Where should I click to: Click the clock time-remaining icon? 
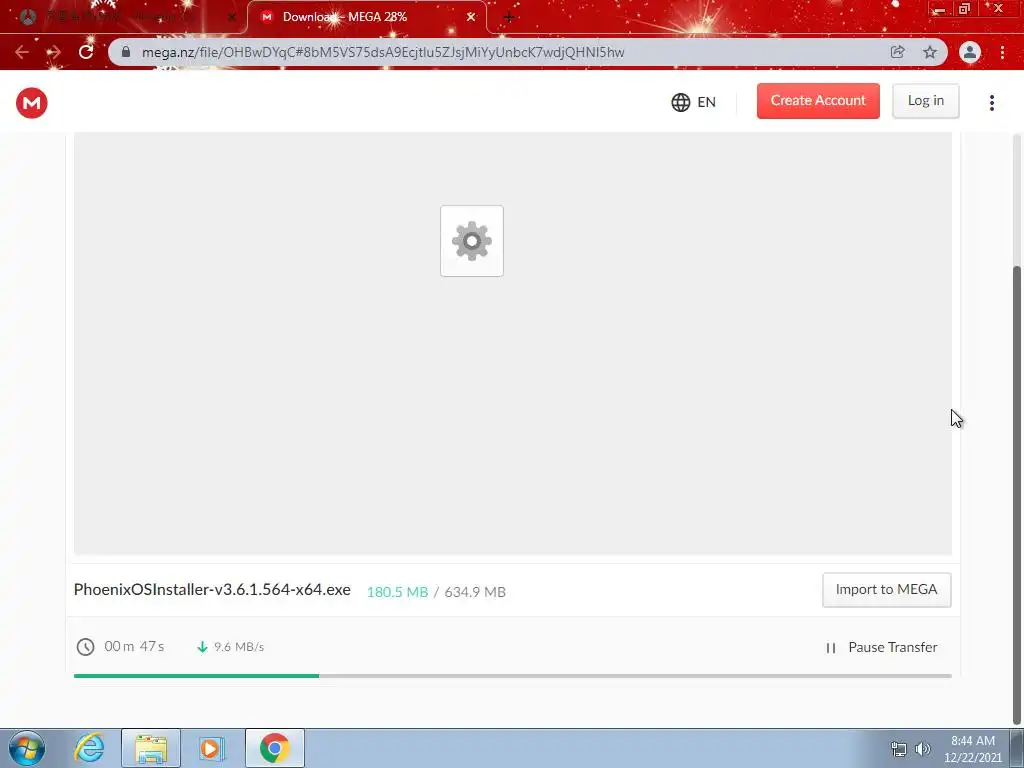[86, 647]
